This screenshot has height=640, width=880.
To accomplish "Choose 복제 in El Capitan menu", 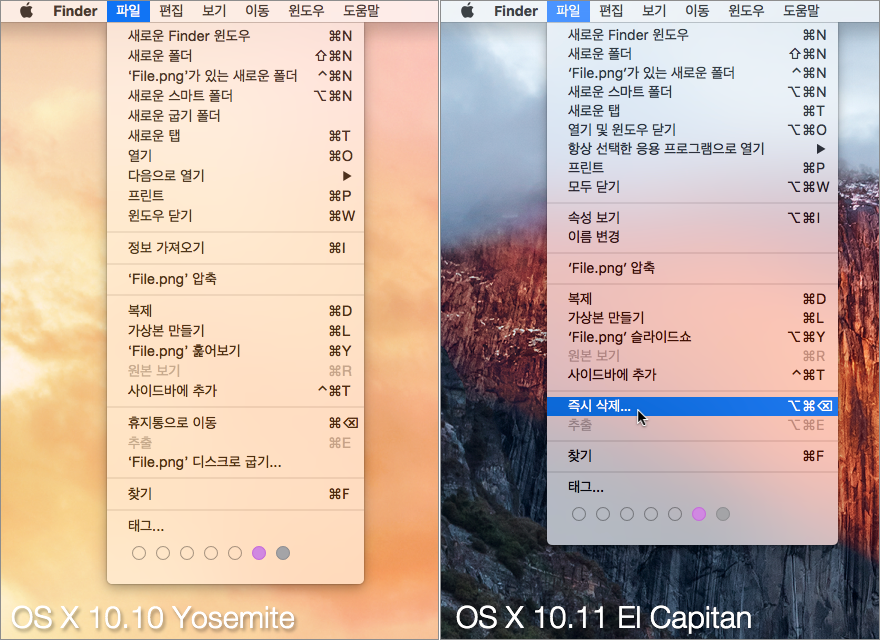I will pyautogui.click(x=693, y=299).
